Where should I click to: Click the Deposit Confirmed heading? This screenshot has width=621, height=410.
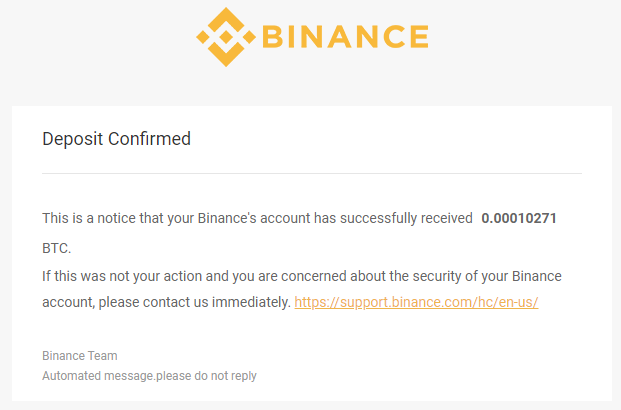coord(116,139)
